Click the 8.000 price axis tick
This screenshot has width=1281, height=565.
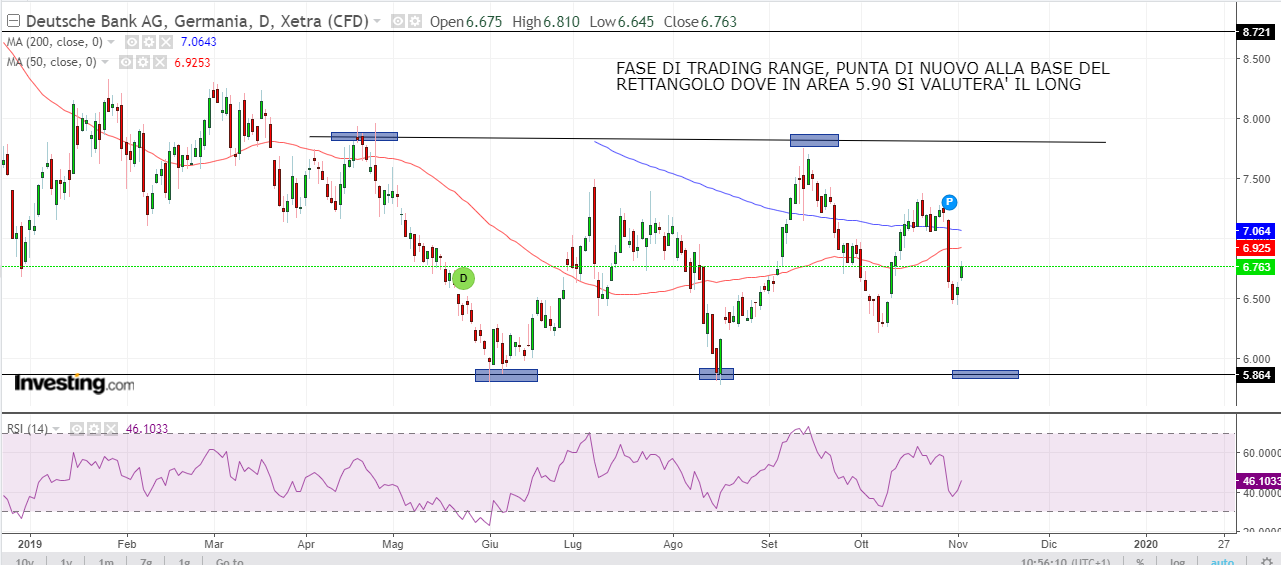pos(1257,119)
